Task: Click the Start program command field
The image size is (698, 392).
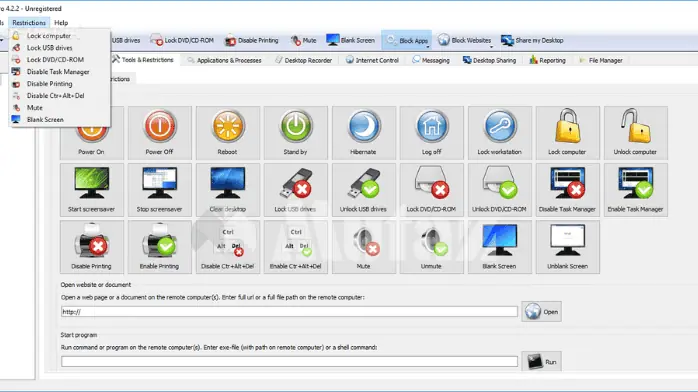Action: point(289,362)
